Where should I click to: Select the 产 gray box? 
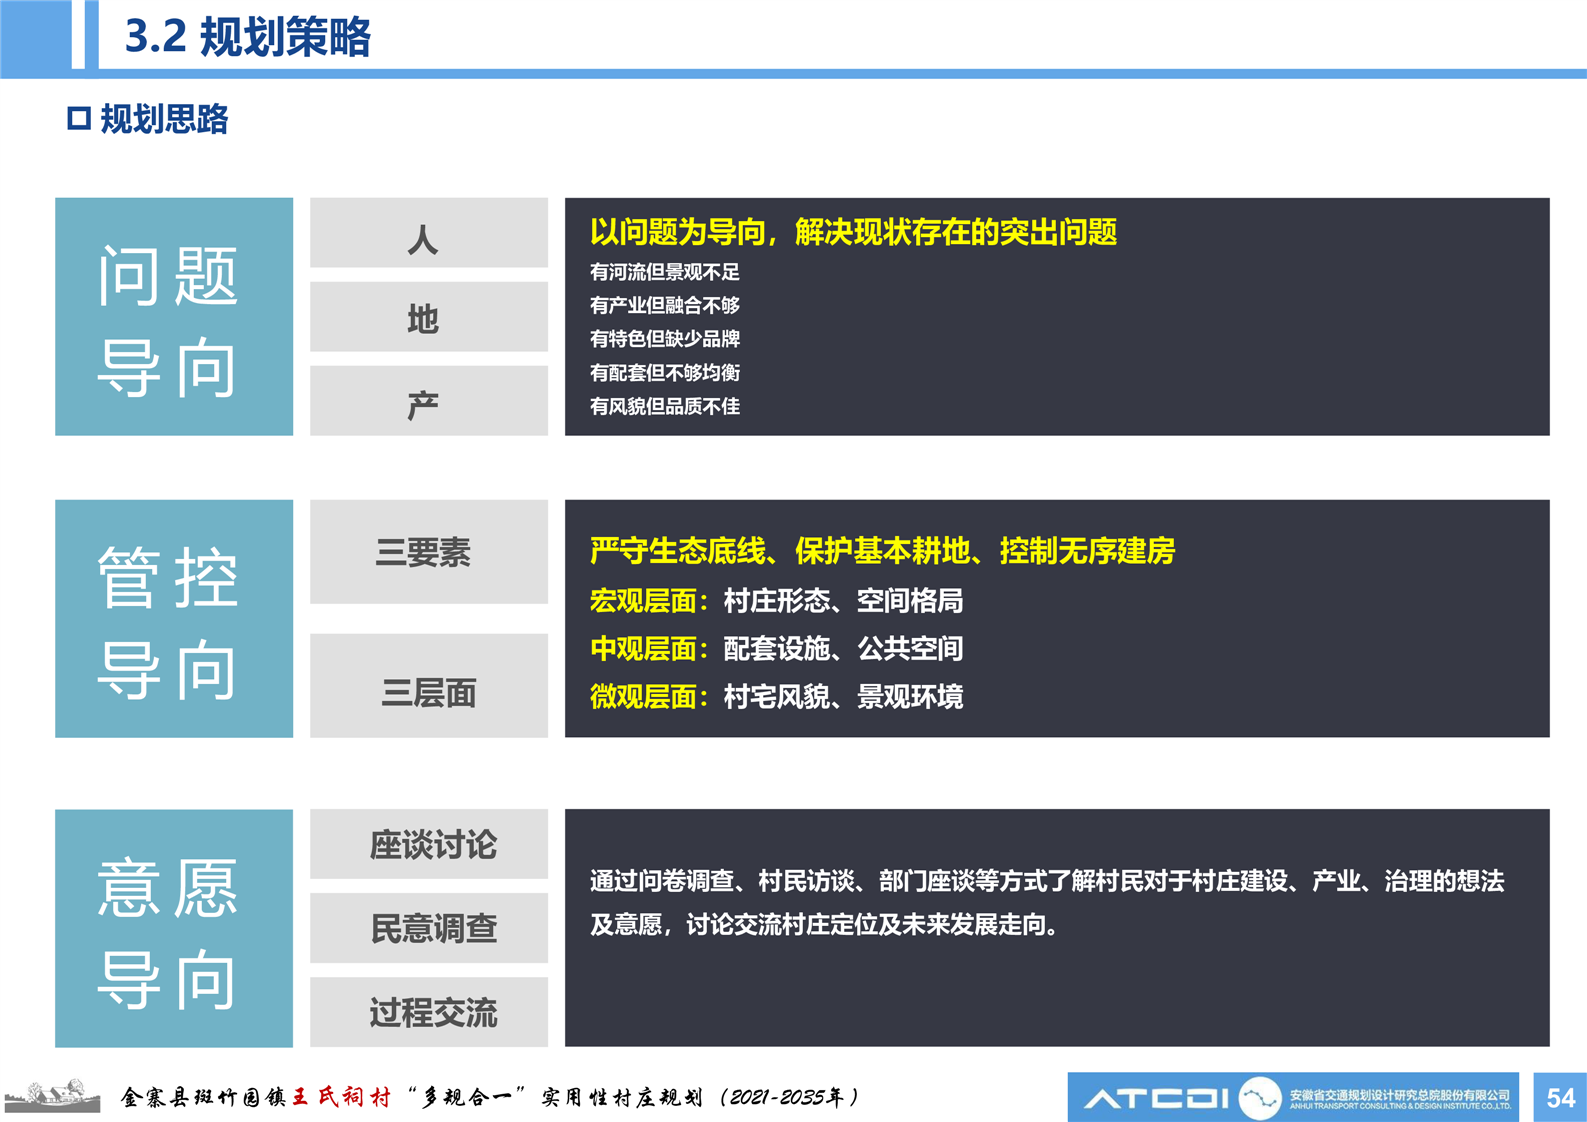pos(429,401)
